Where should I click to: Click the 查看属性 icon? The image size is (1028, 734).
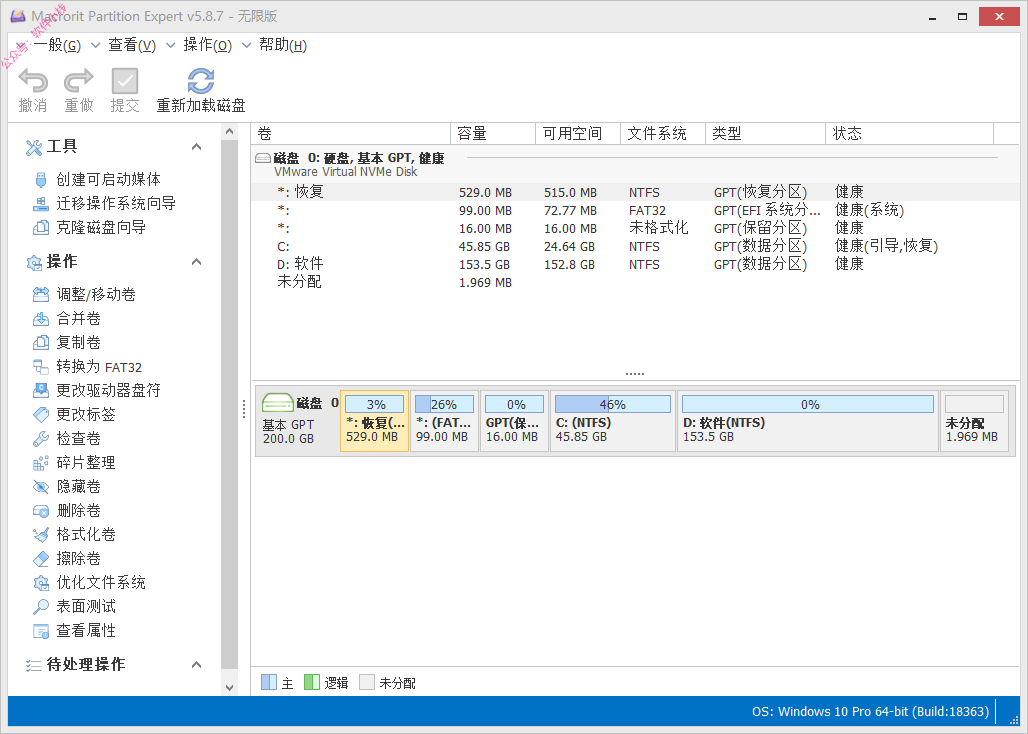pyautogui.click(x=41, y=631)
